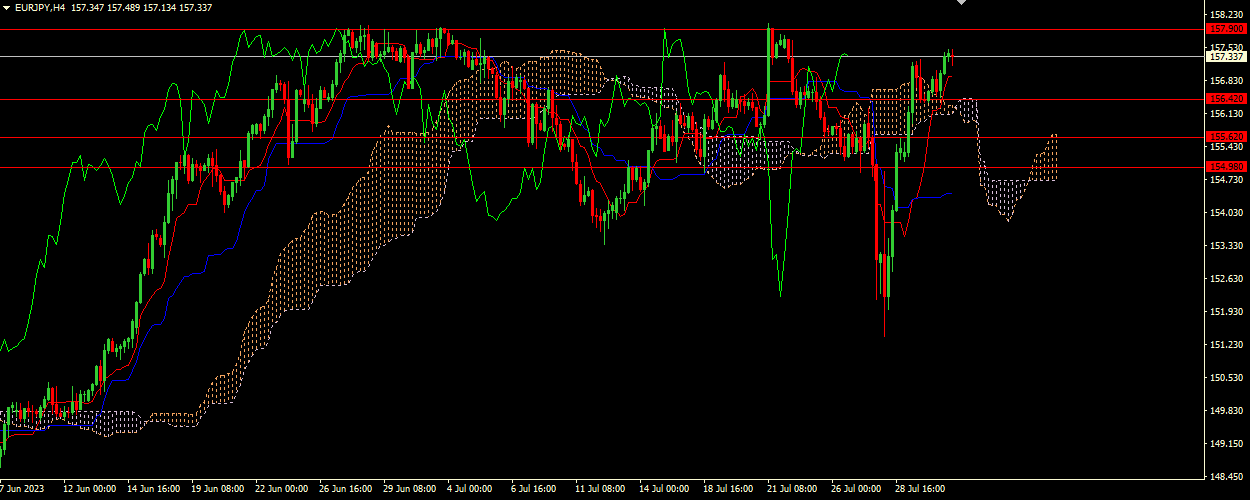
Task: Select the 157.900 red price level label
Action: pyautogui.click(x=1226, y=29)
